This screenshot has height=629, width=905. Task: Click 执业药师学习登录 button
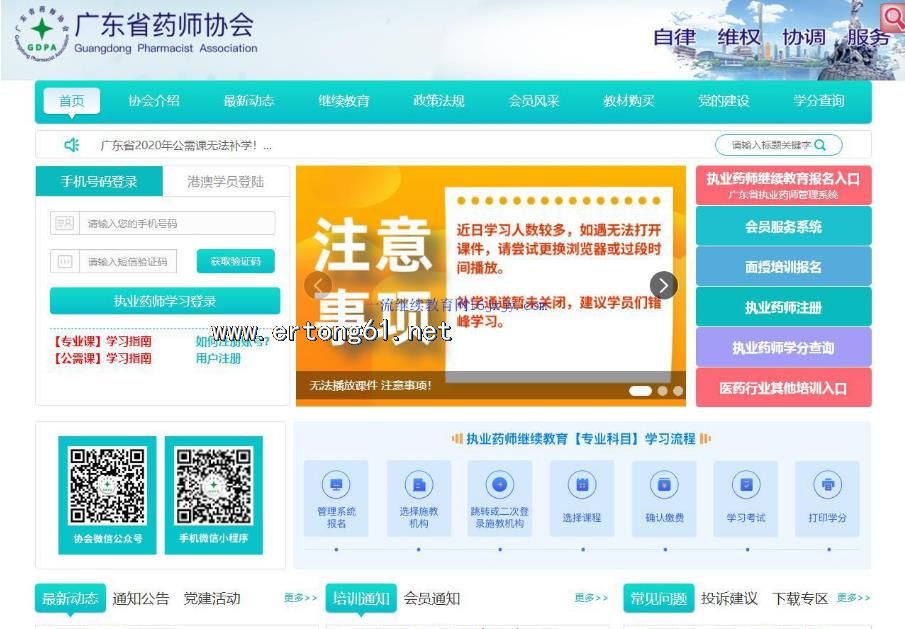(165, 301)
